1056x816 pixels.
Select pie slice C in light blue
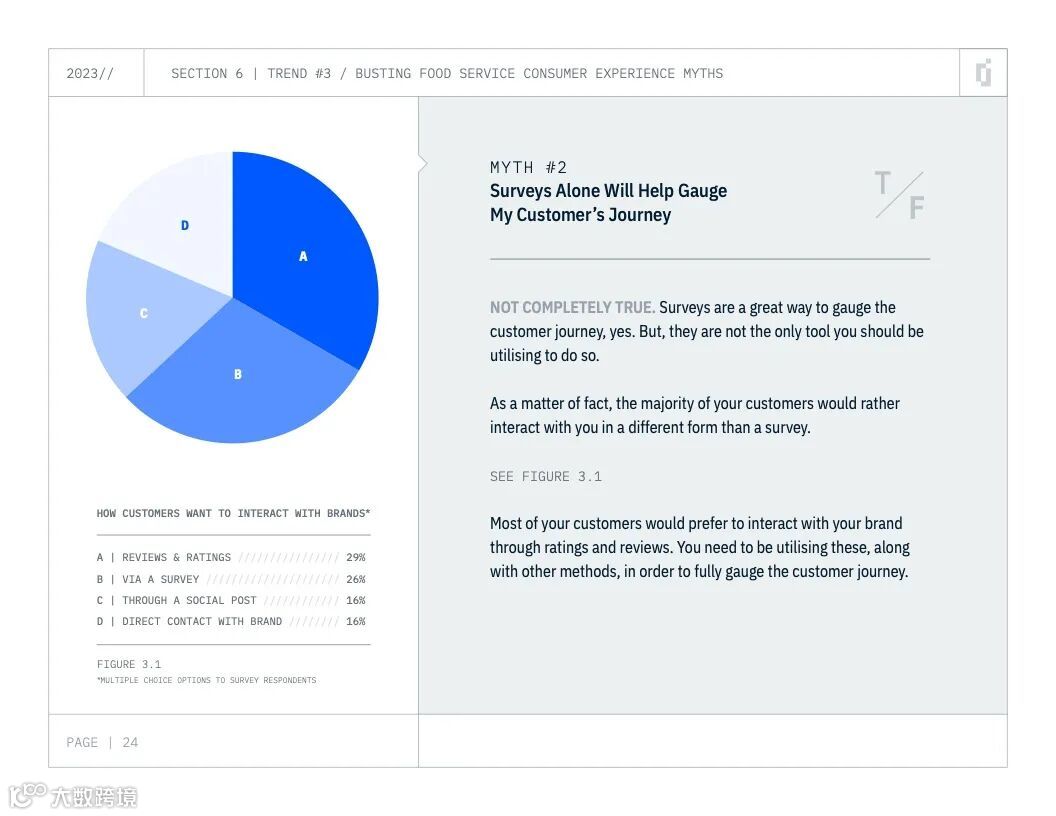(x=143, y=314)
